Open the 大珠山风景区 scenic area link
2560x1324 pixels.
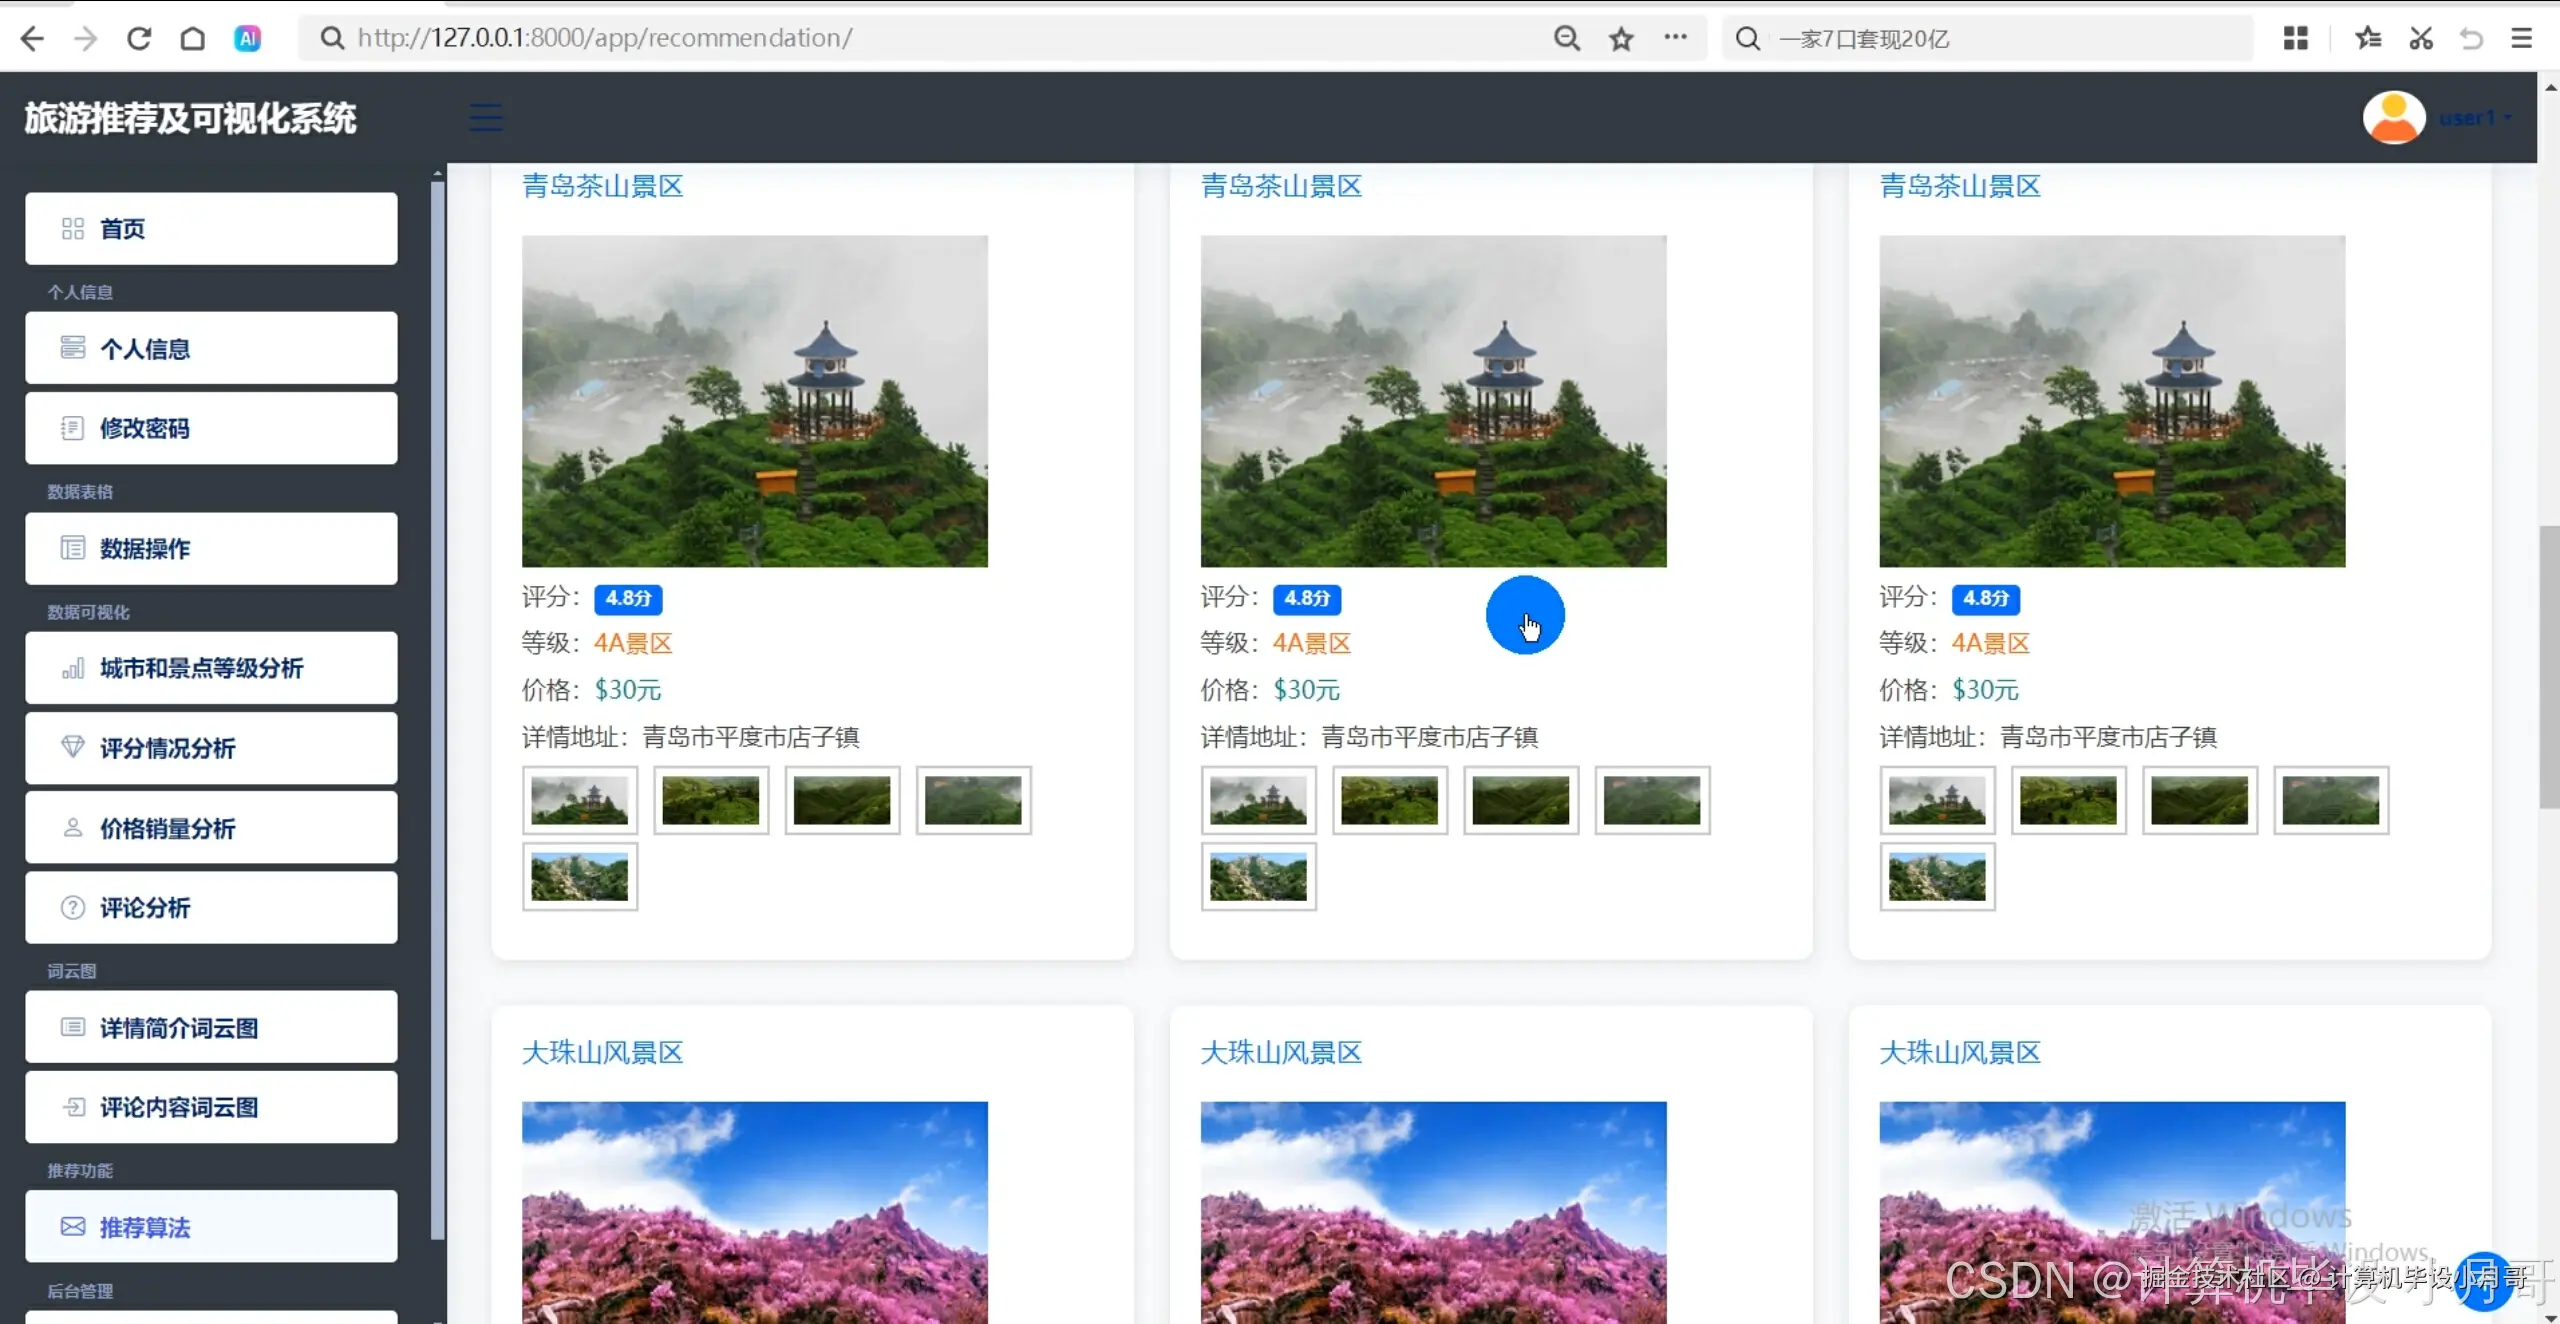[601, 1052]
